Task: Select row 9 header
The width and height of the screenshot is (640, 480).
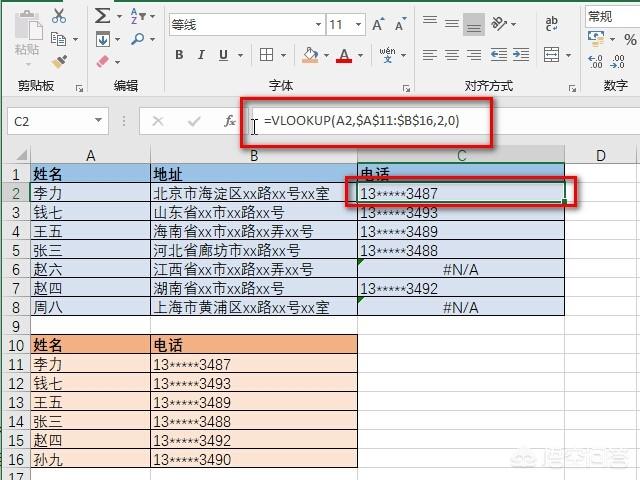Action: pos(16,326)
